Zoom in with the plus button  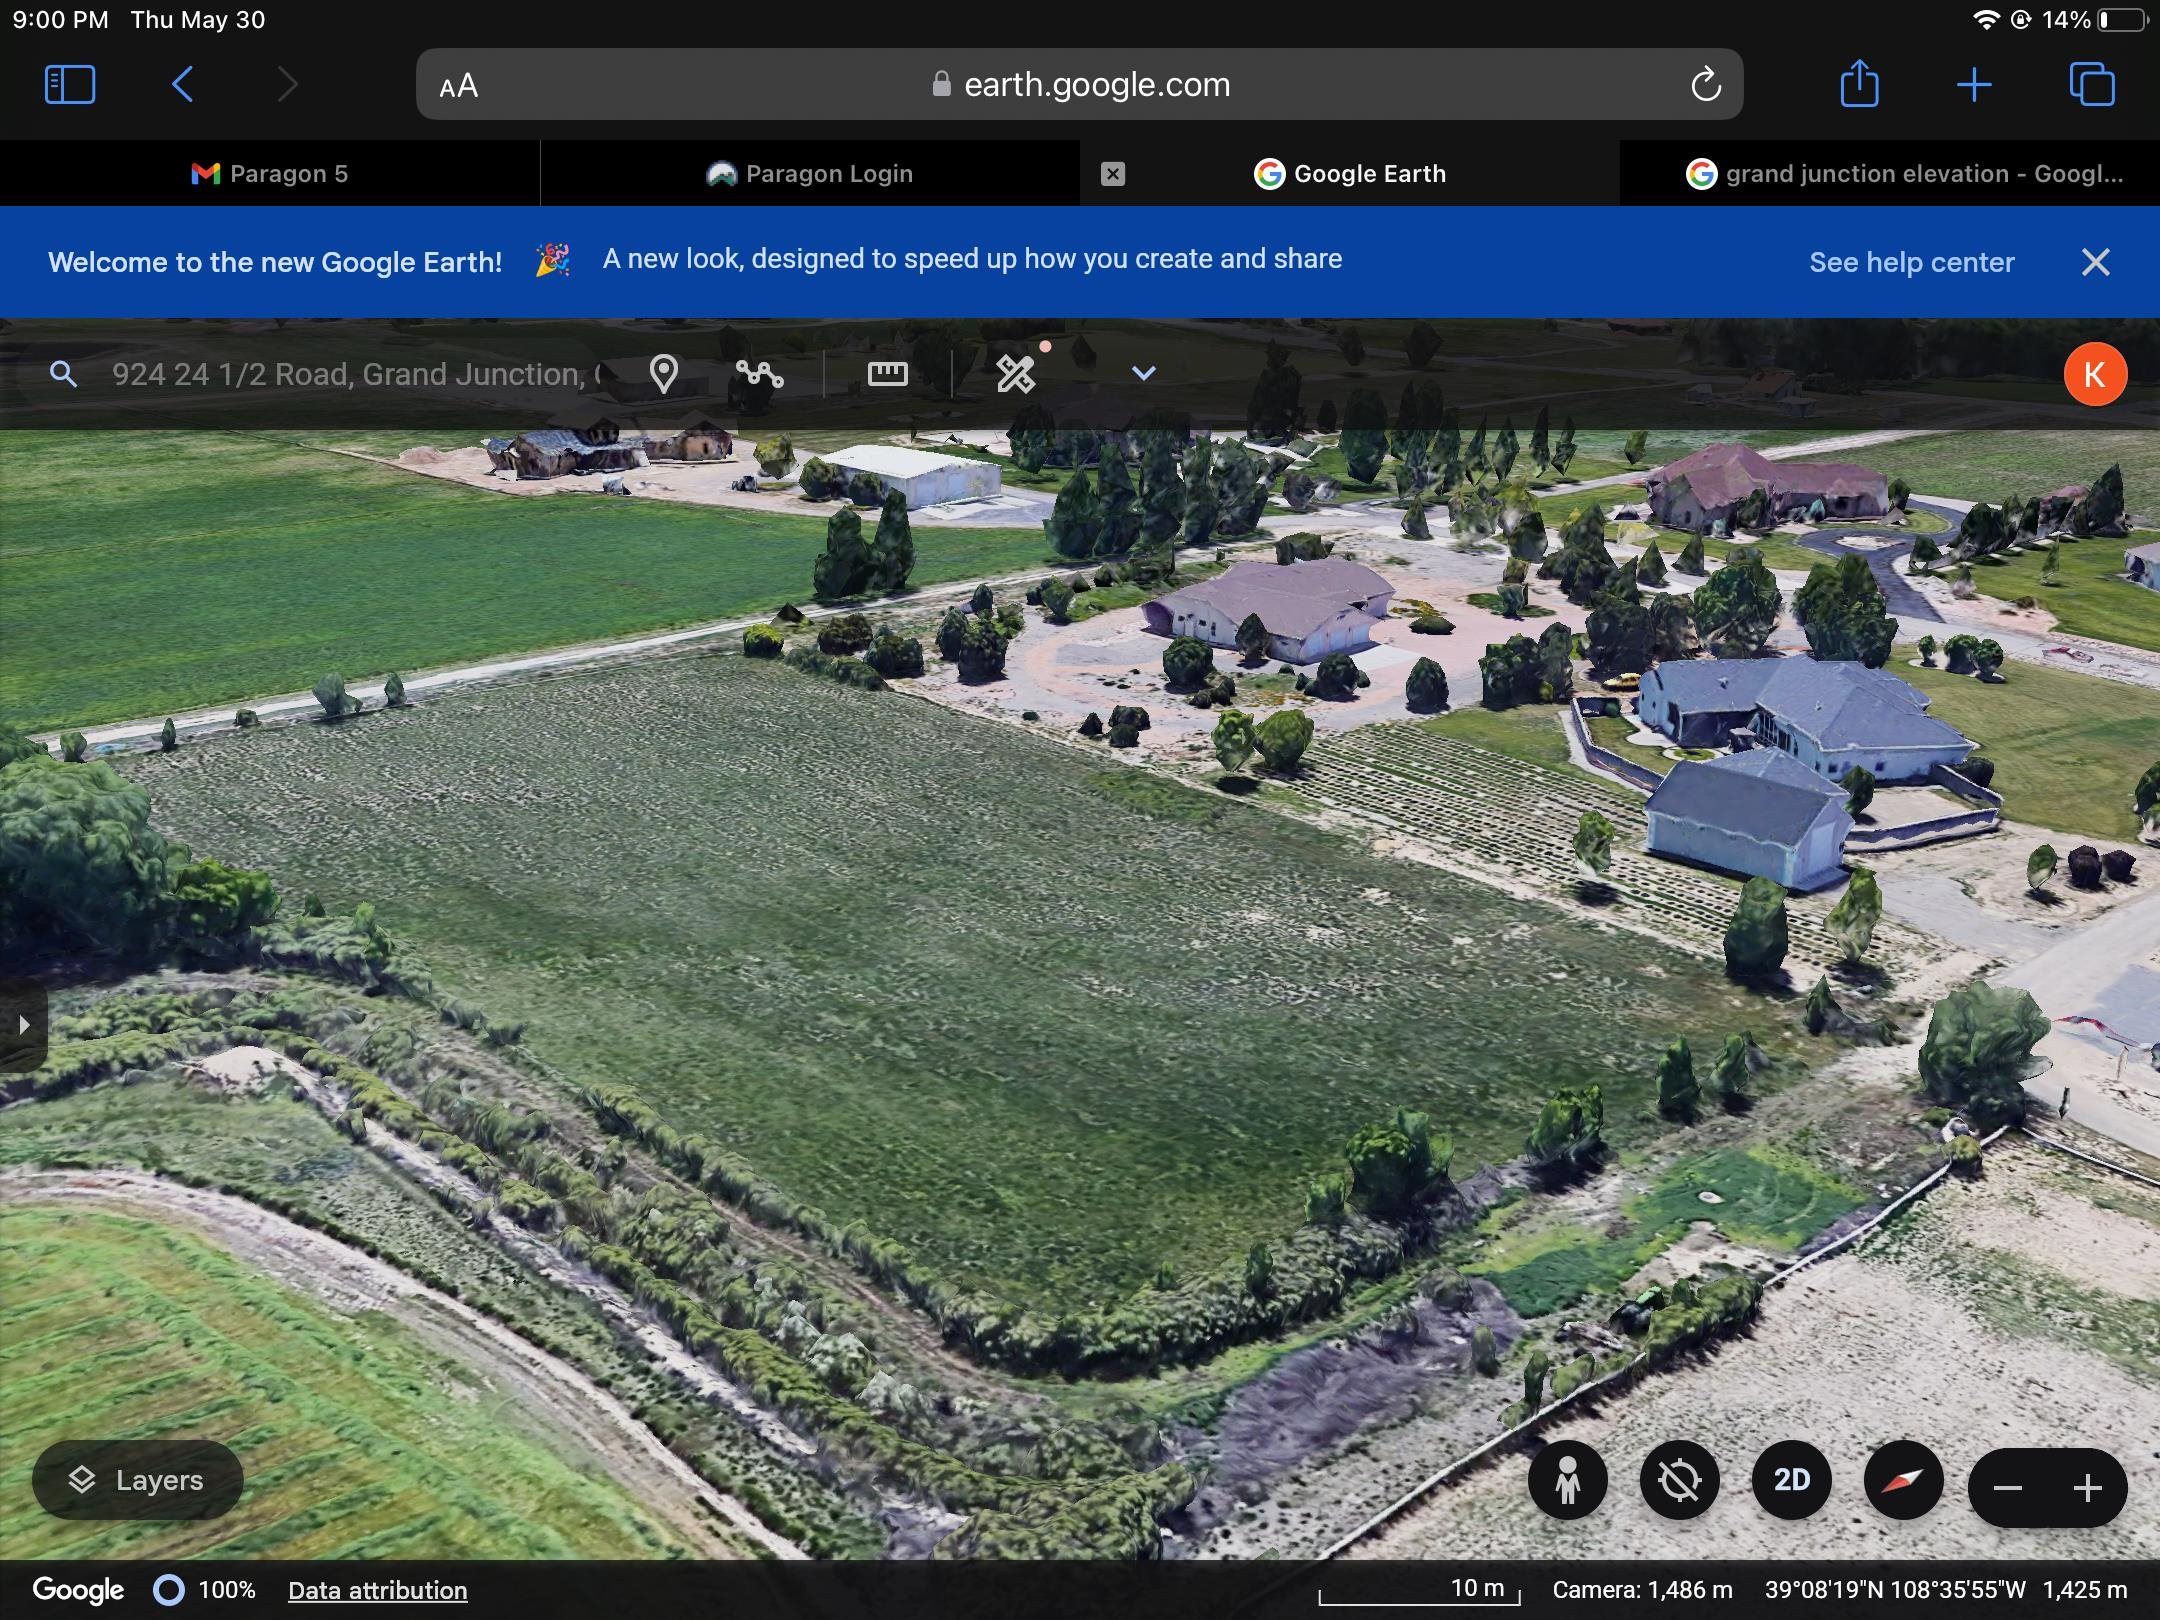click(2087, 1488)
